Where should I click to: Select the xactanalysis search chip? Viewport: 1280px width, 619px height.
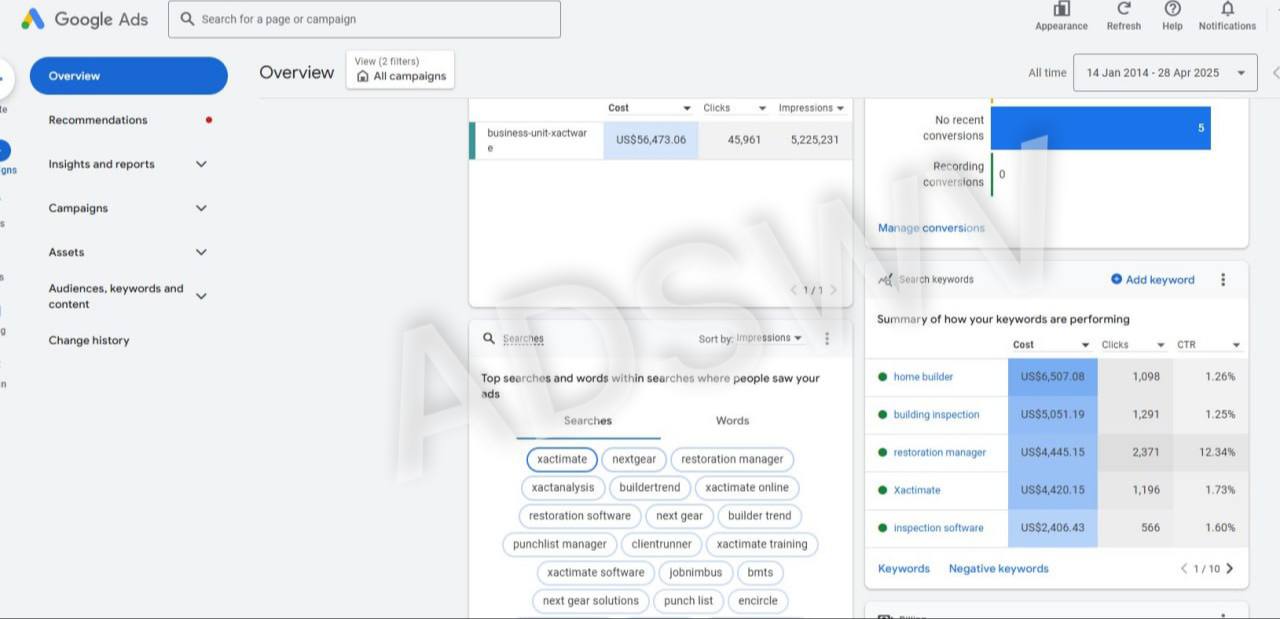tap(563, 488)
